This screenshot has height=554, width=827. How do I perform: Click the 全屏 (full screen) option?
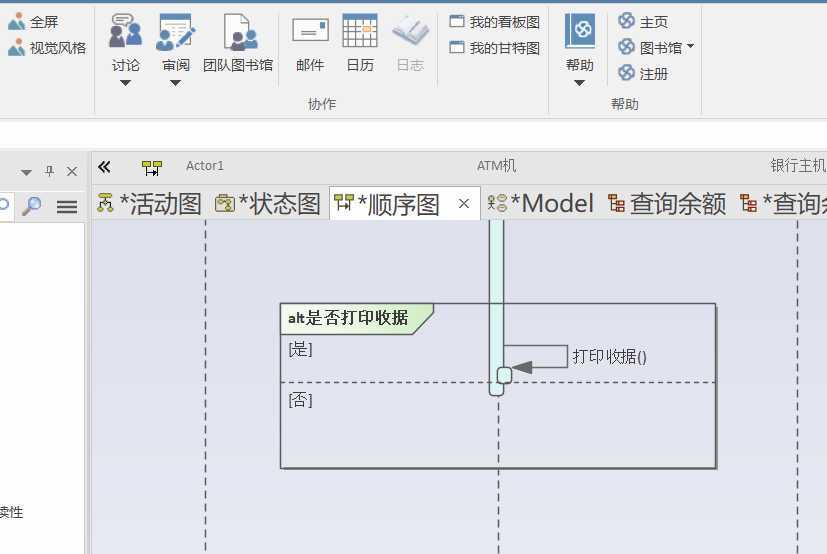(x=33, y=22)
